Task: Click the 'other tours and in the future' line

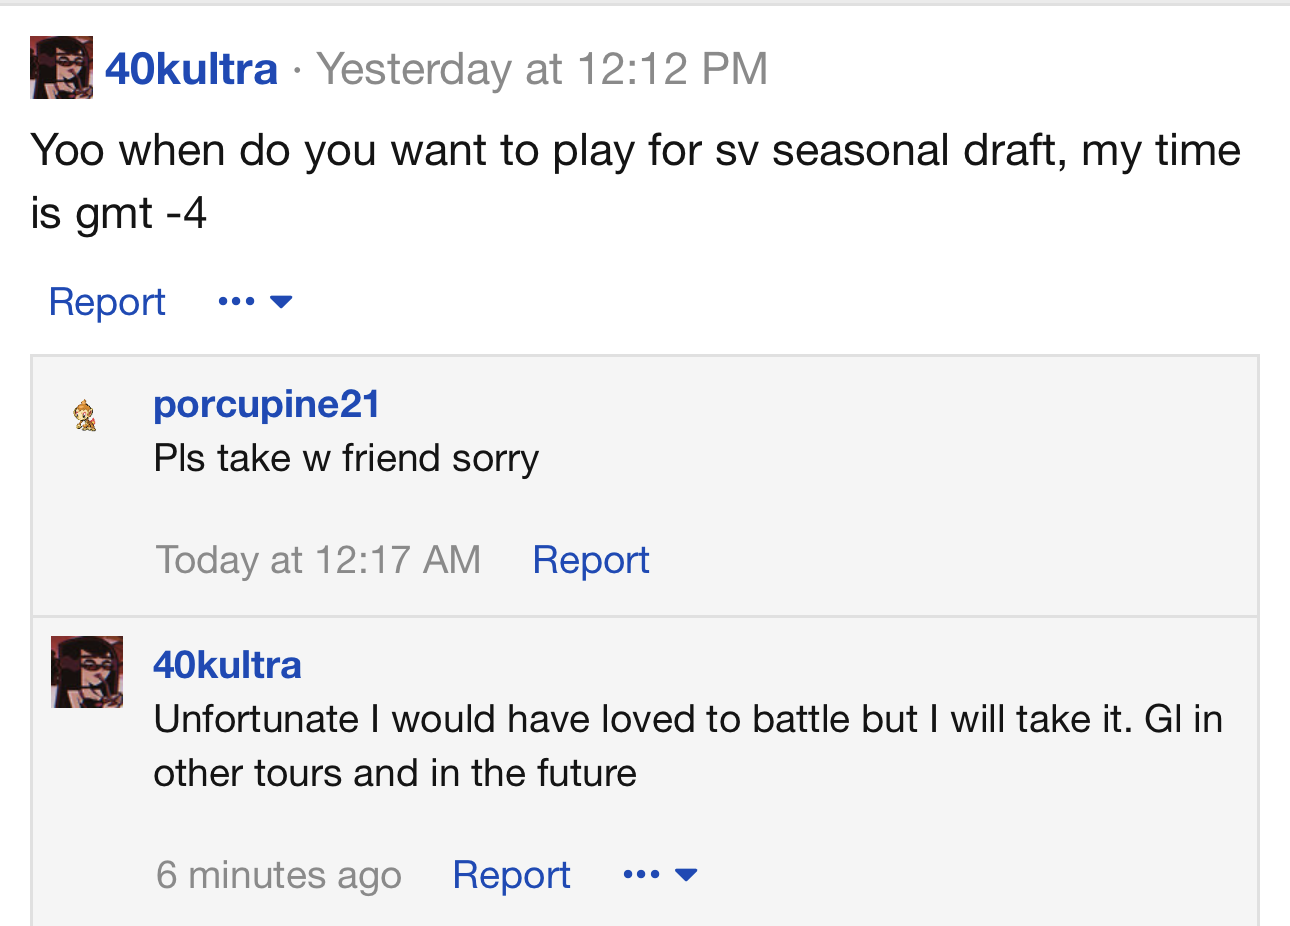Action: pyautogui.click(x=395, y=773)
